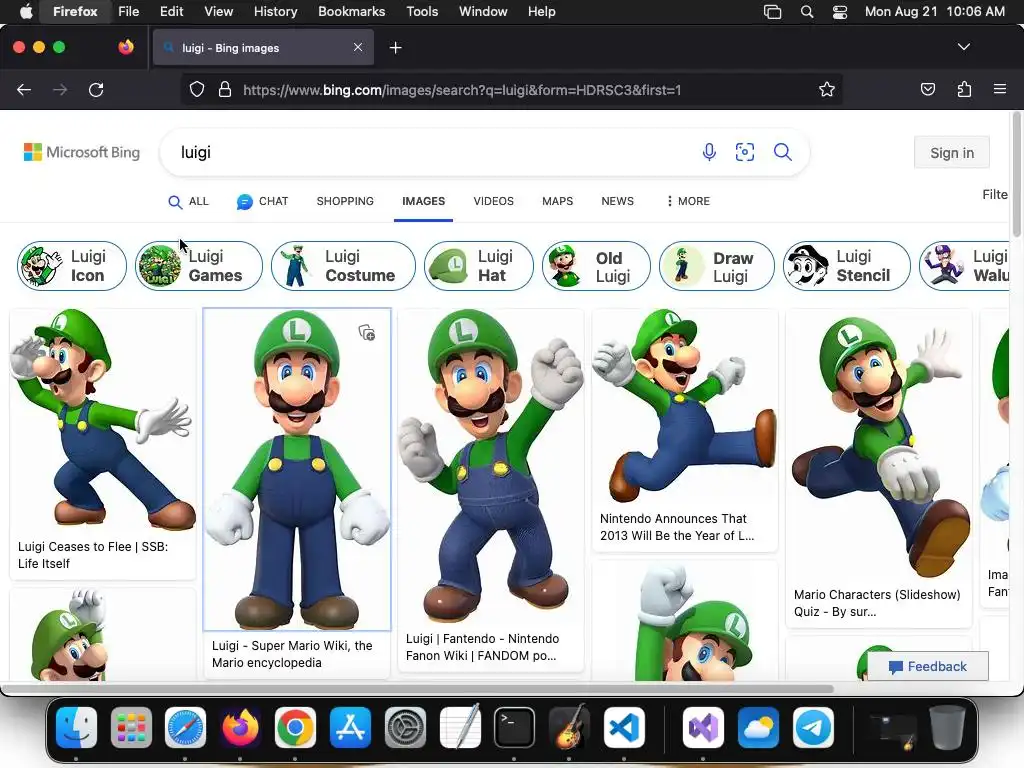
Task: Select the Luigi Games suggestion chip
Action: tap(199, 266)
